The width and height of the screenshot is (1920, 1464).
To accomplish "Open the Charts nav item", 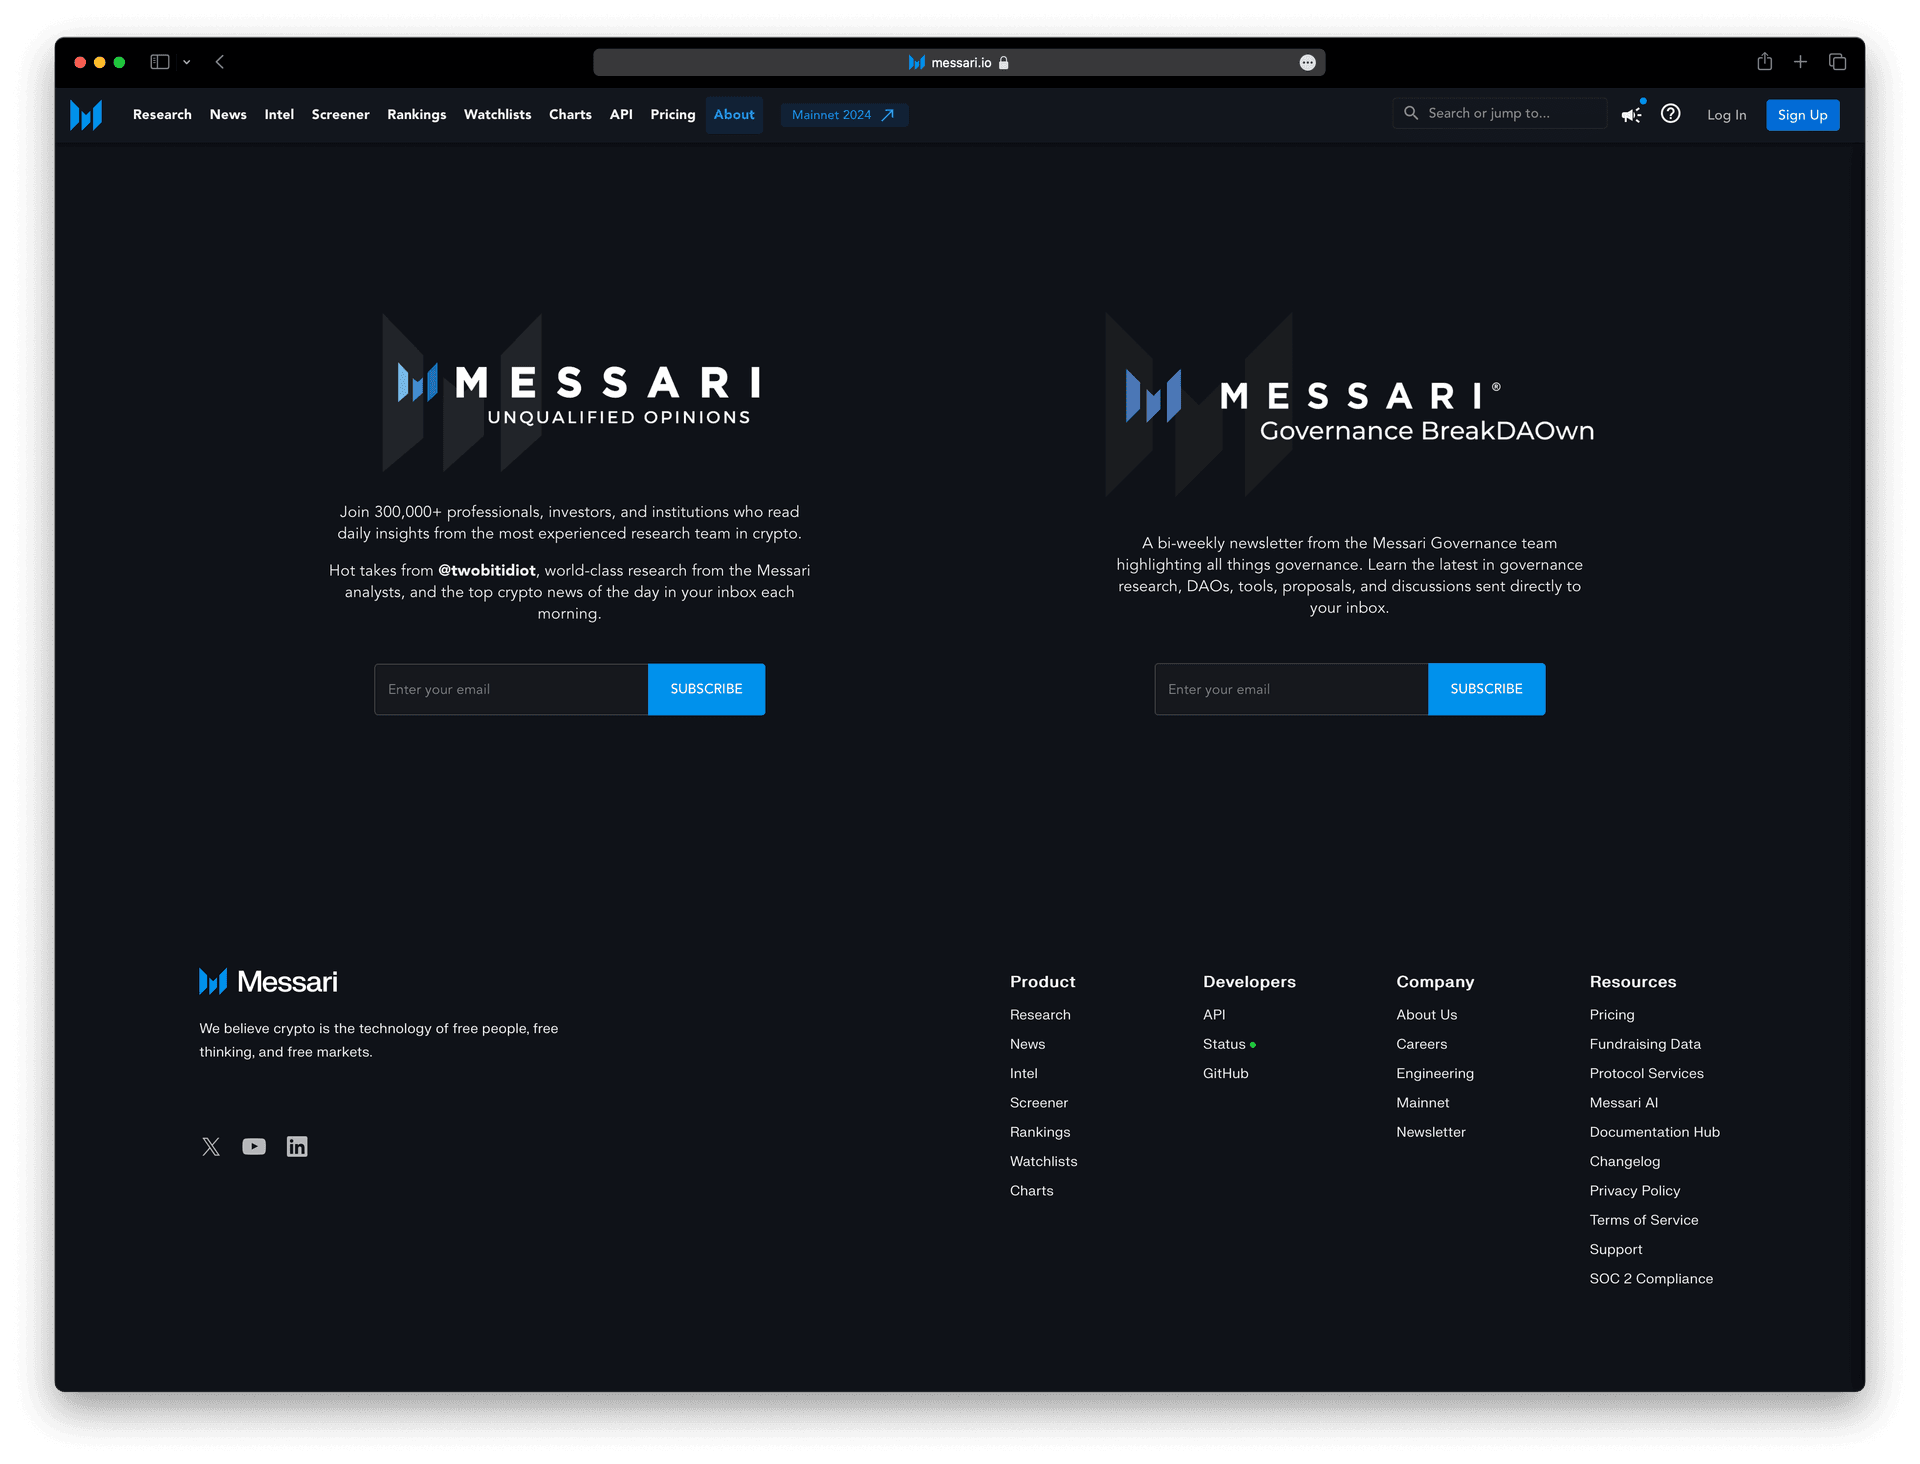I will click(x=570, y=115).
